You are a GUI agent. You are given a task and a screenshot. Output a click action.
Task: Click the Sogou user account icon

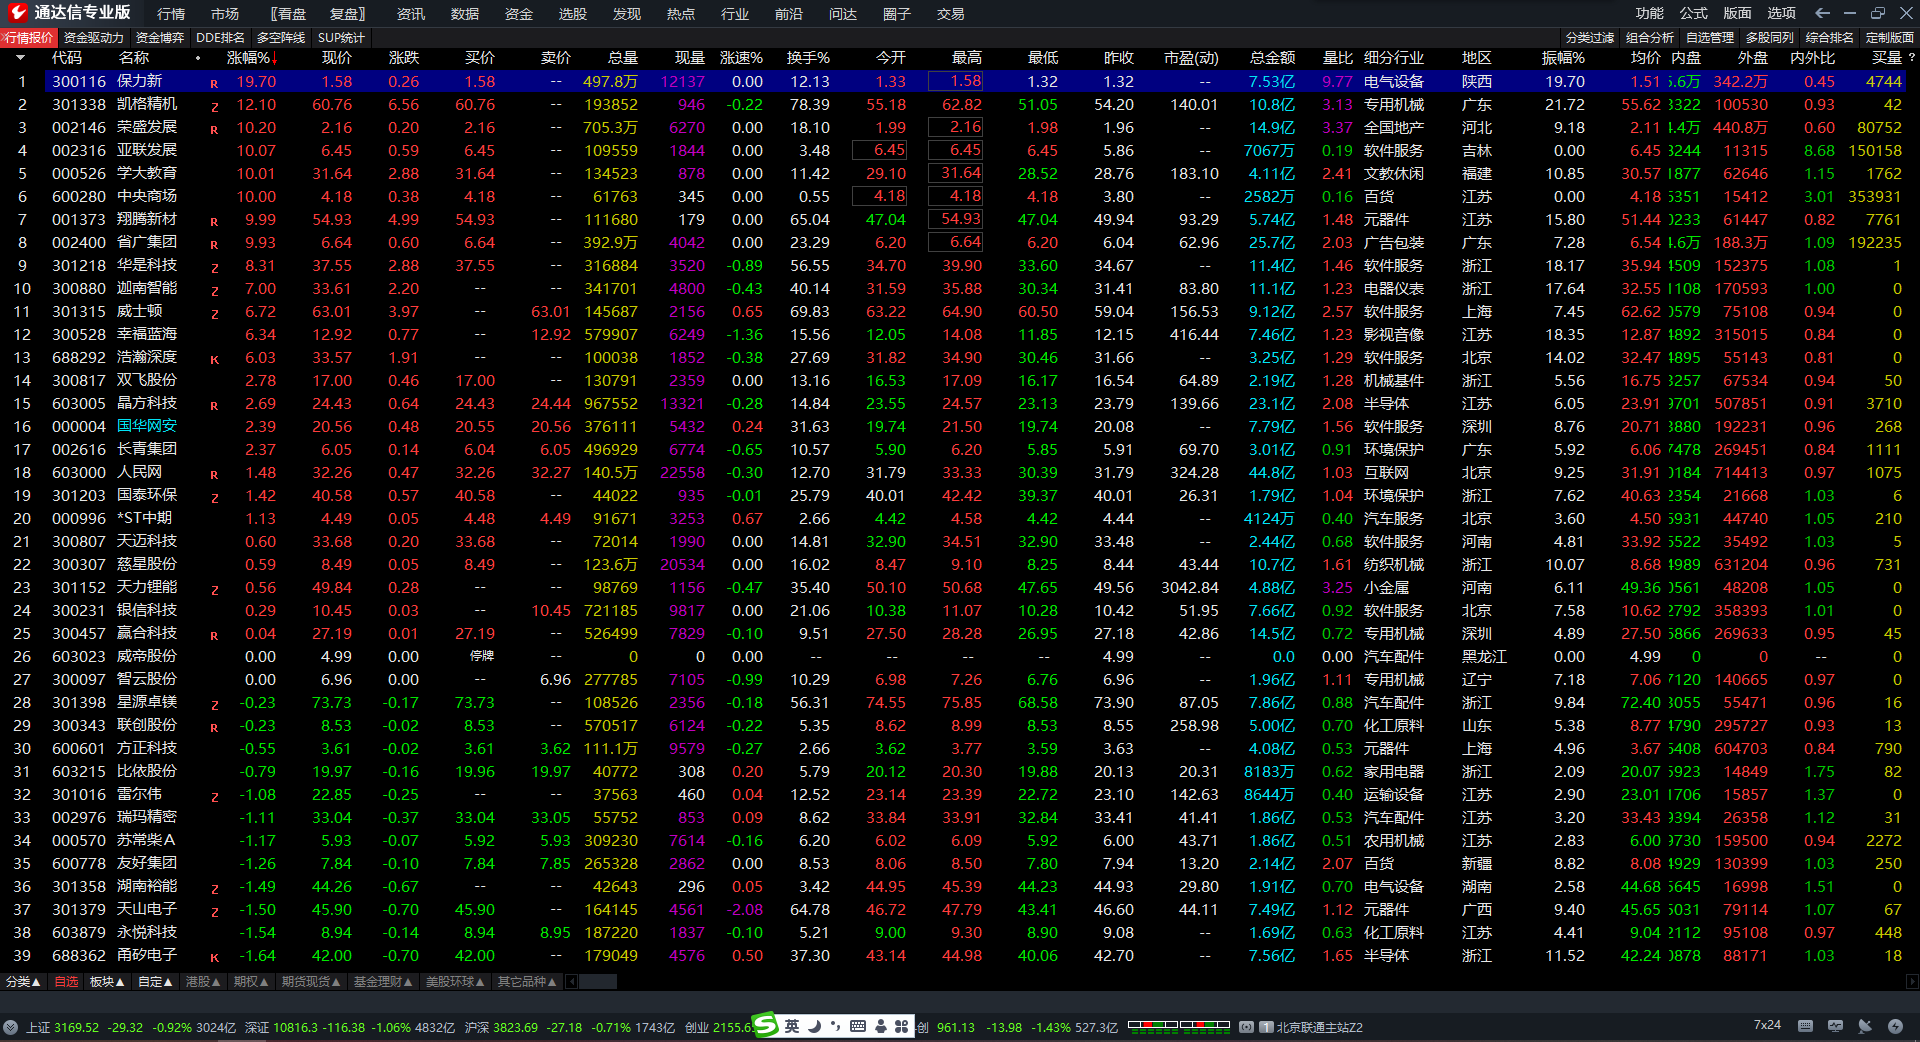pos(881,1026)
